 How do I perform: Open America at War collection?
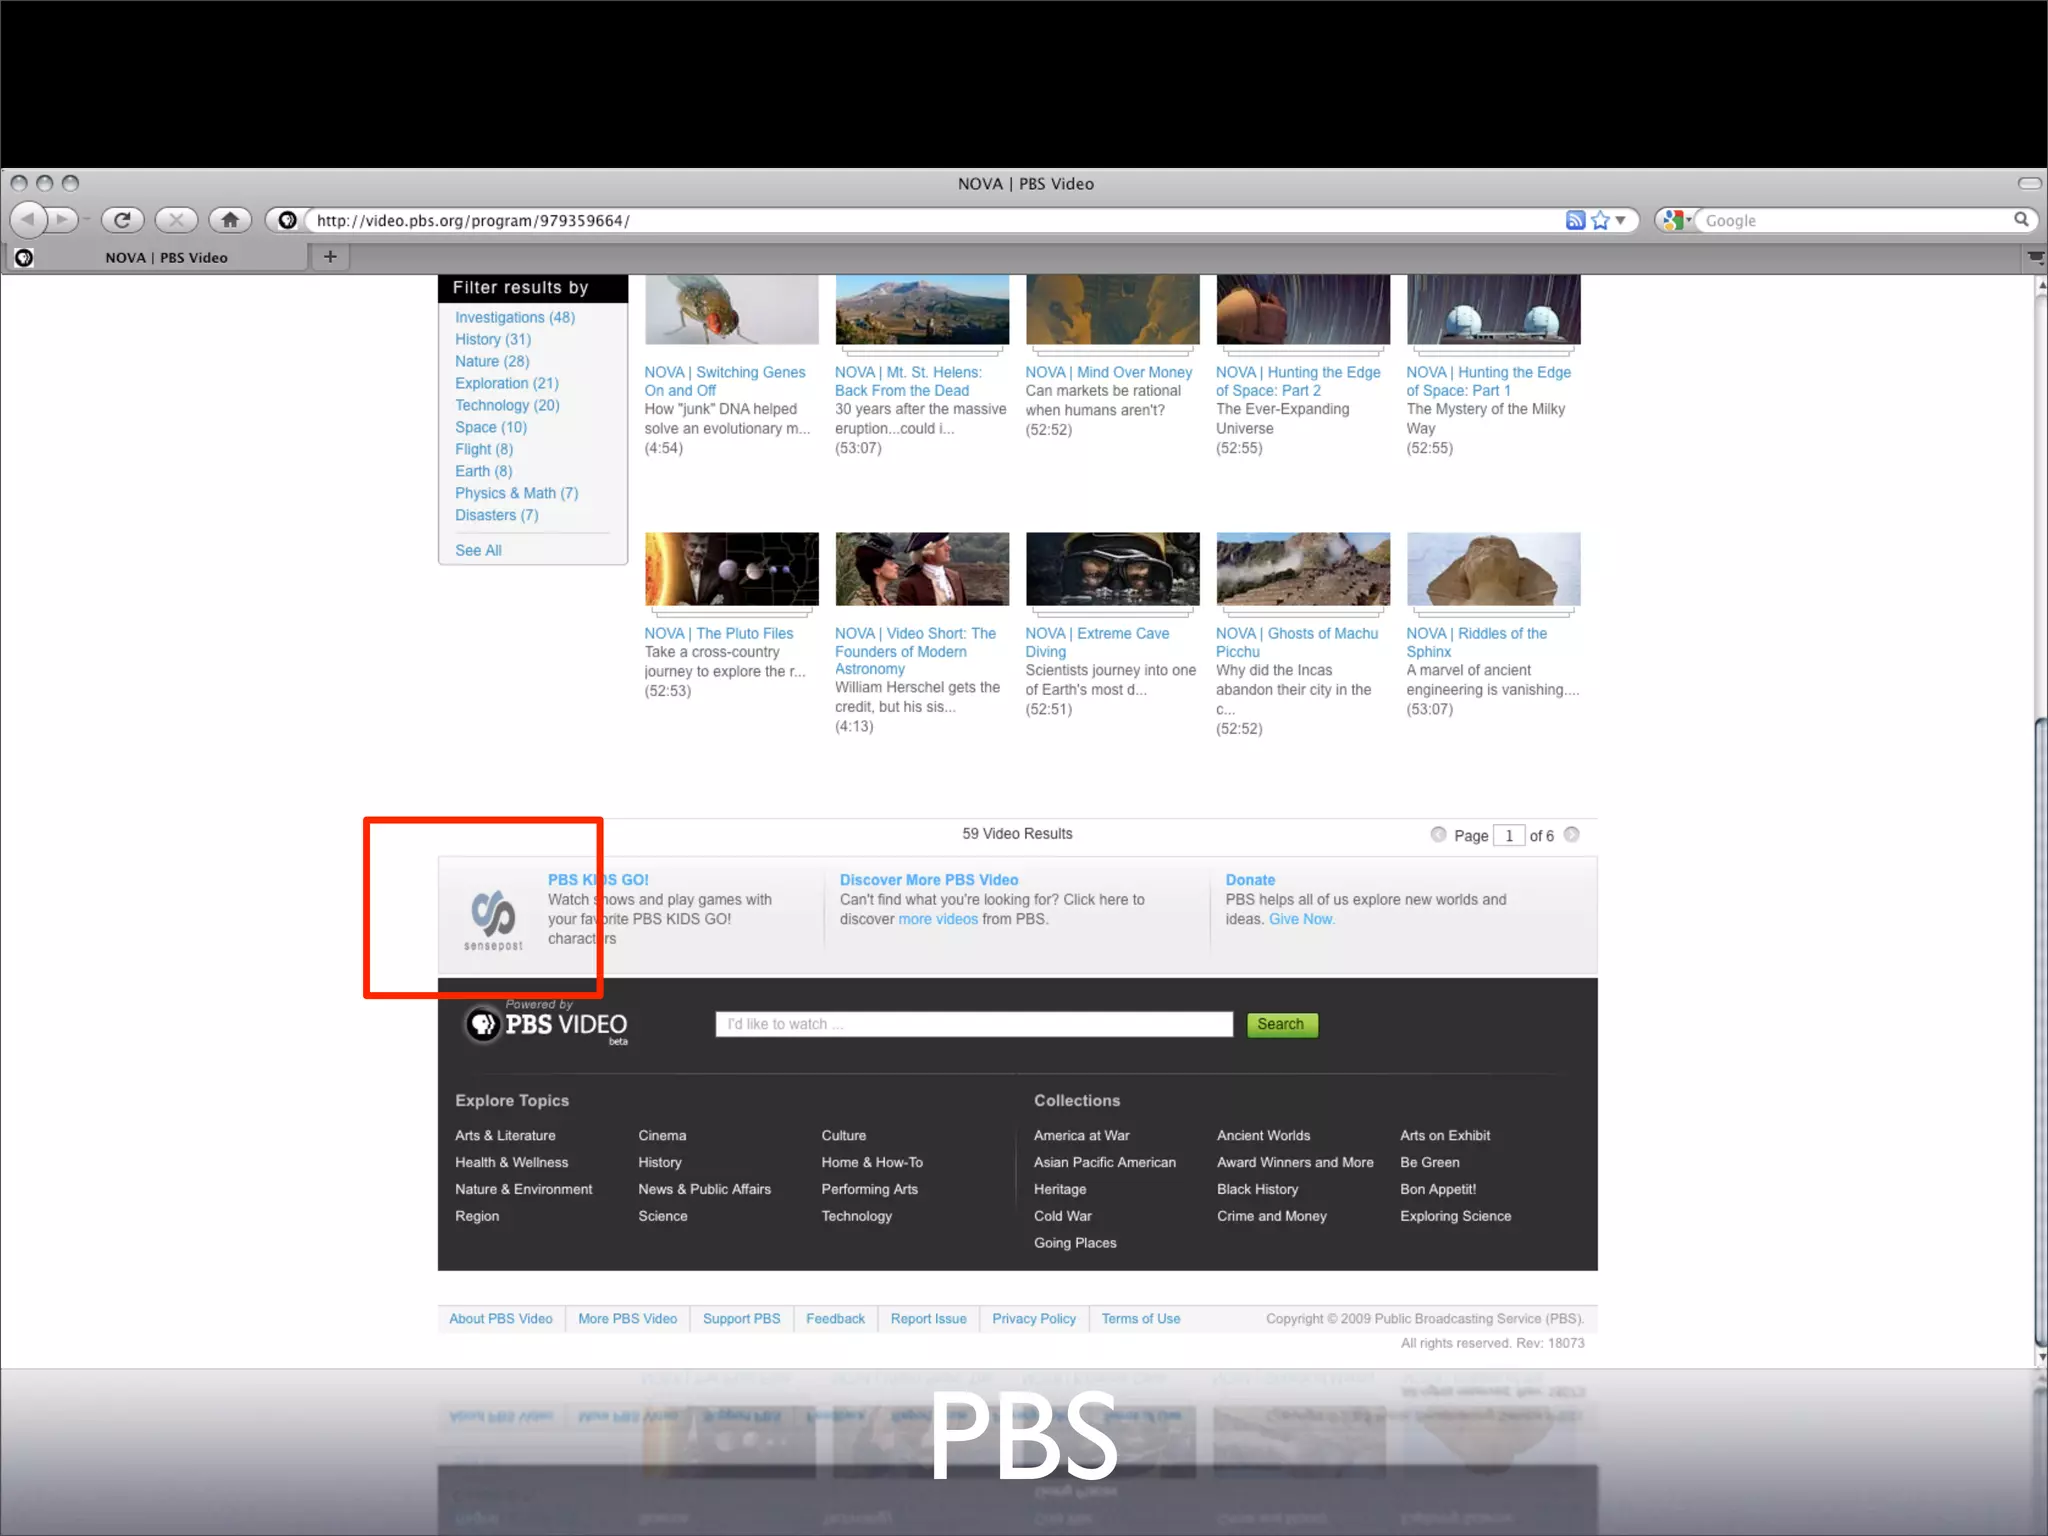1082,1135
